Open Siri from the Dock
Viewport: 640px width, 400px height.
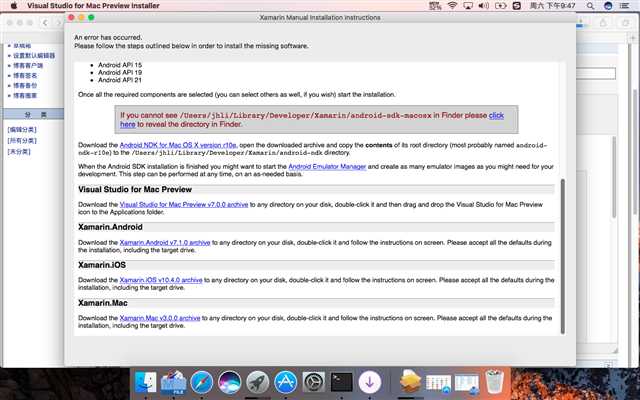pos(229,382)
